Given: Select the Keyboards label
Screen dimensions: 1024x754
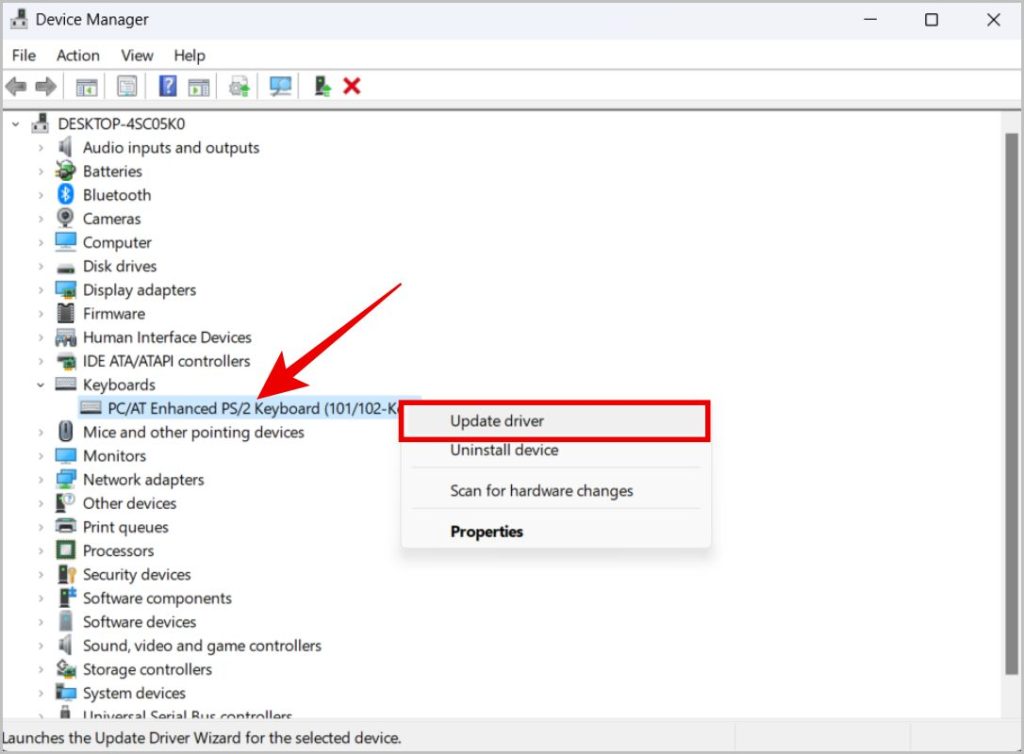Looking at the screenshot, I should click(x=119, y=385).
